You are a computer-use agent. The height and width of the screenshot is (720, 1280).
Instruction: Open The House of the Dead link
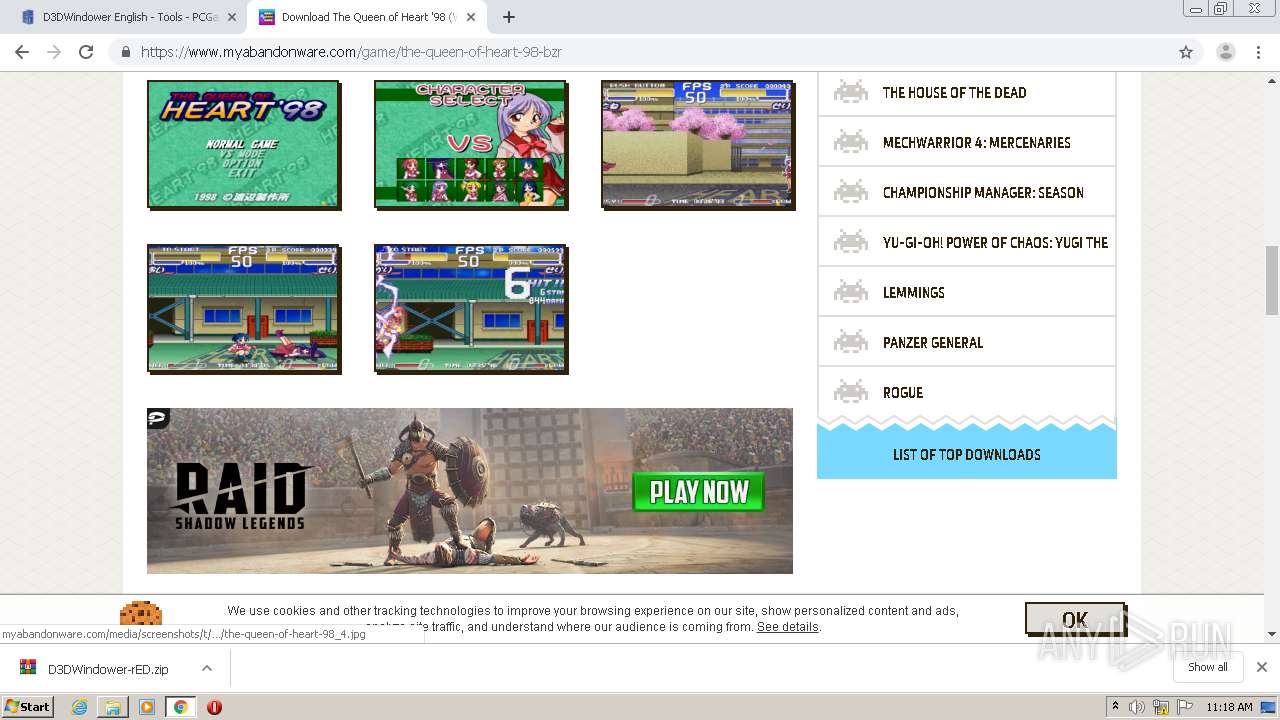tap(954, 93)
